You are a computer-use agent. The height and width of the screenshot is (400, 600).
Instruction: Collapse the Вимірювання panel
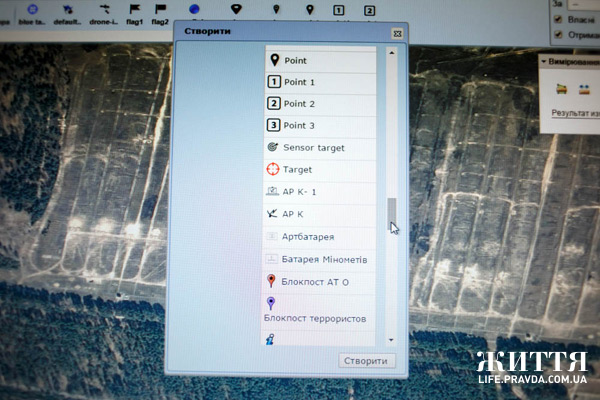click(x=541, y=61)
